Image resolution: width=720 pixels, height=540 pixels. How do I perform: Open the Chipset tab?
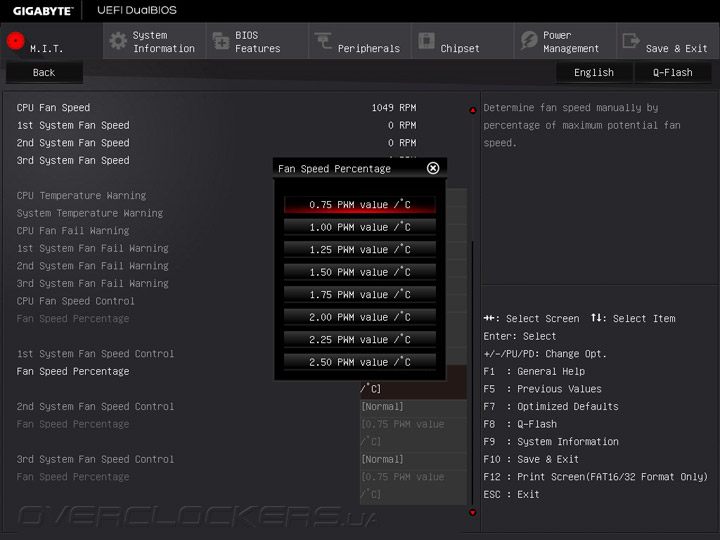click(x=462, y=41)
